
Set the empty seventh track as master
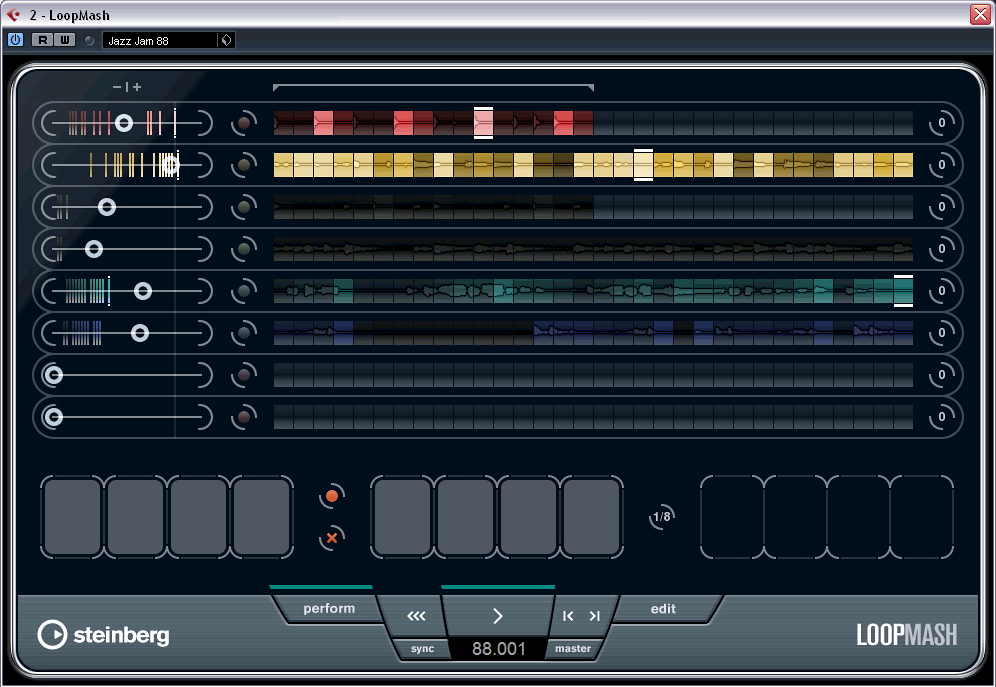(x=244, y=375)
